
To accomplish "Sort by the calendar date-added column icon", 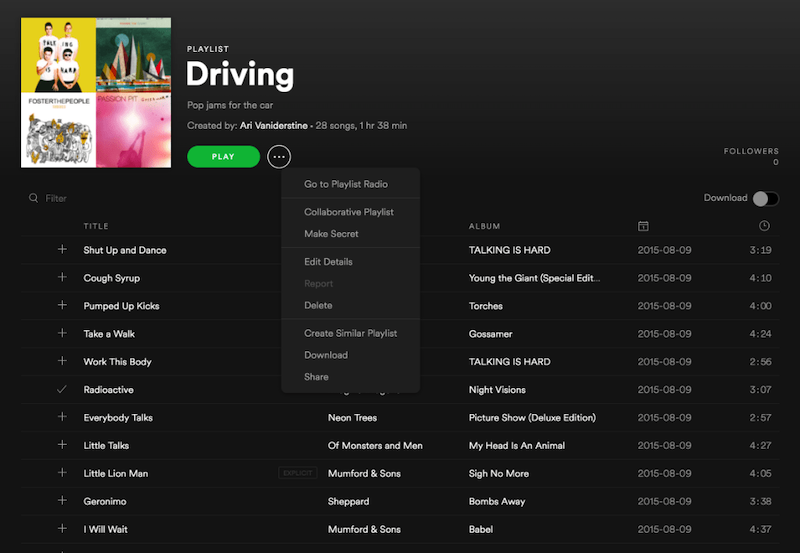I will pyautogui.click(x=643, y=226).
